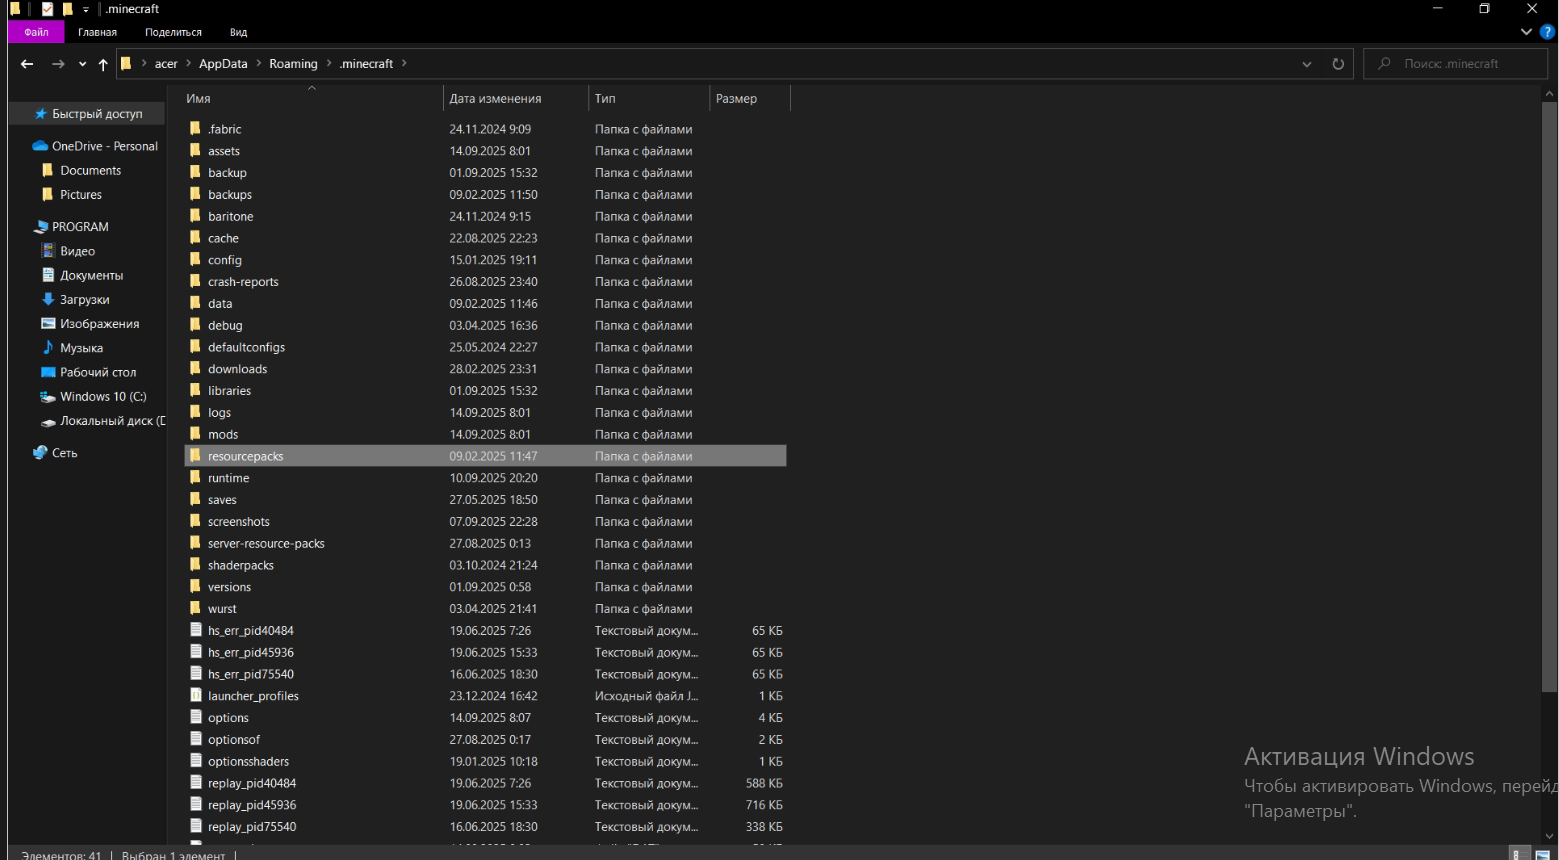Sort files by Дата изменения column
The image size is (1559, 860).
(x=495, y=99)
